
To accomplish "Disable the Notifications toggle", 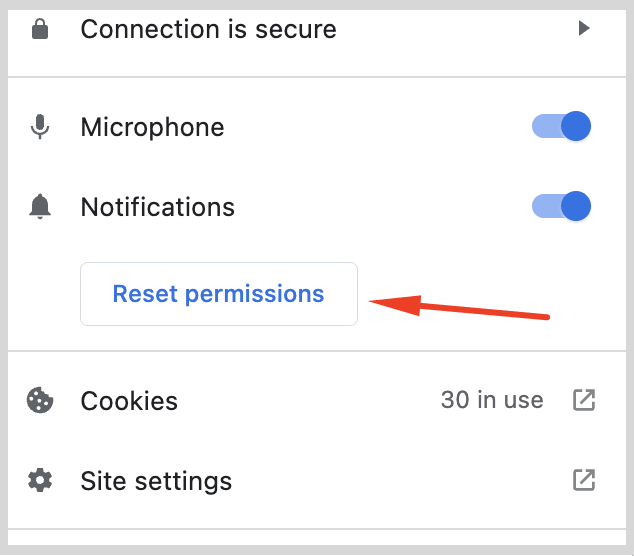I will (561, 206).
